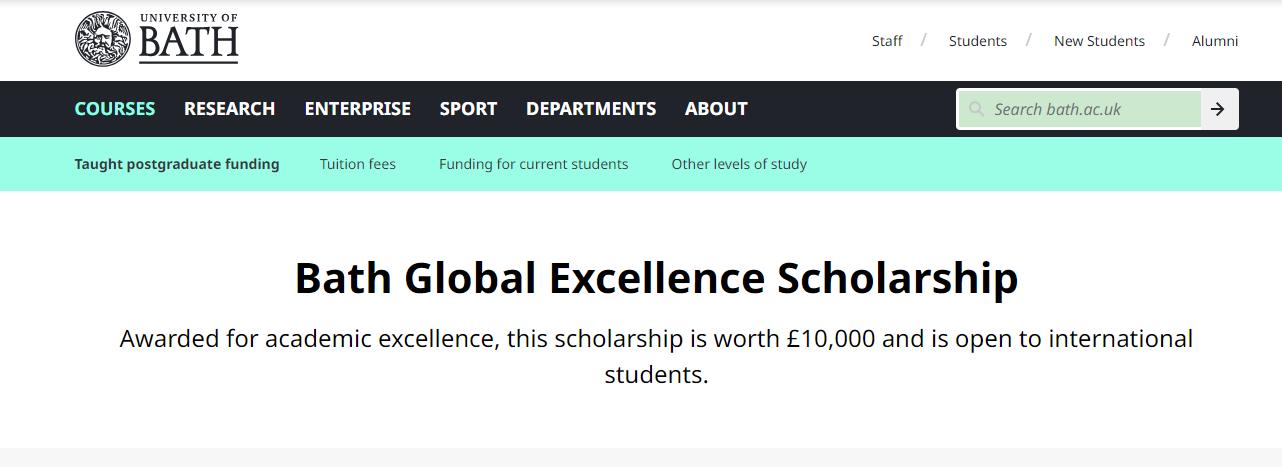Navigate to Departments
The width and height of the screenshot is (1282, 467).
pyautogui.click(x=591, y=109)
